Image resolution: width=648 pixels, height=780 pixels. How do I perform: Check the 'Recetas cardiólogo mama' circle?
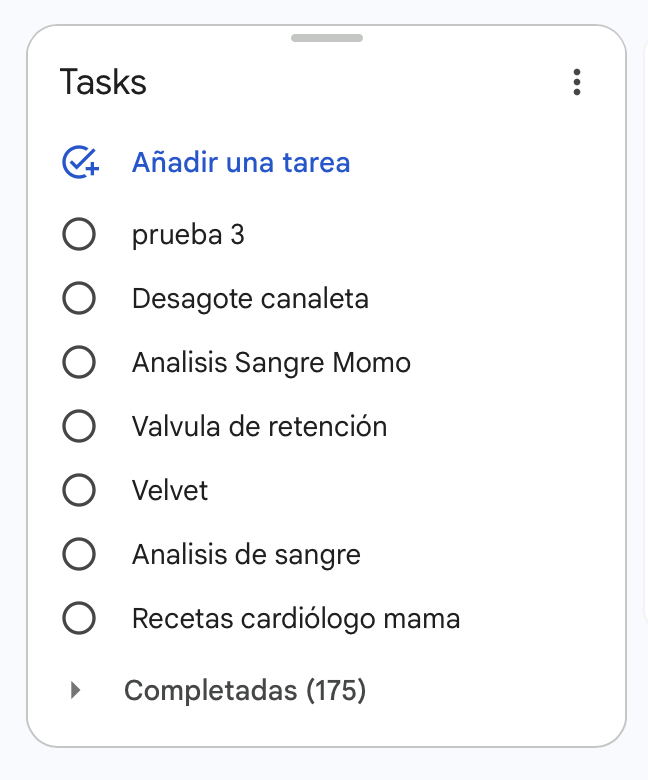click(x=79, y=619)
